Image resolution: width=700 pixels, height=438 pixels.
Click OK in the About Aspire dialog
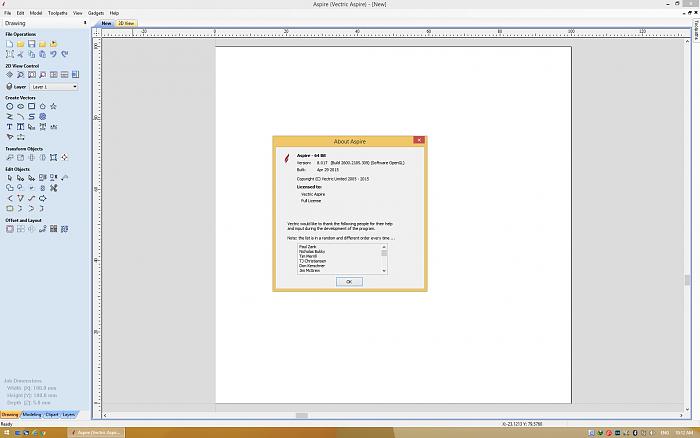point(349,282)
